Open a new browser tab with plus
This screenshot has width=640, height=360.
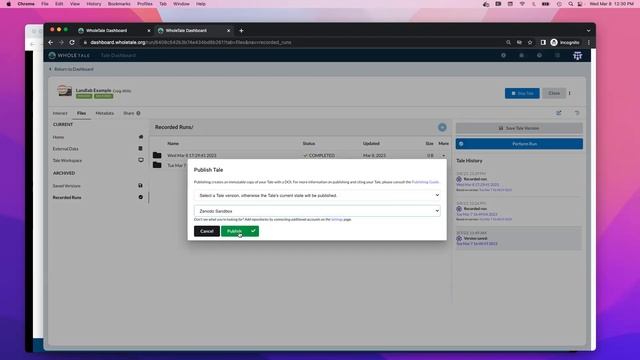click(x=241, y=31)
